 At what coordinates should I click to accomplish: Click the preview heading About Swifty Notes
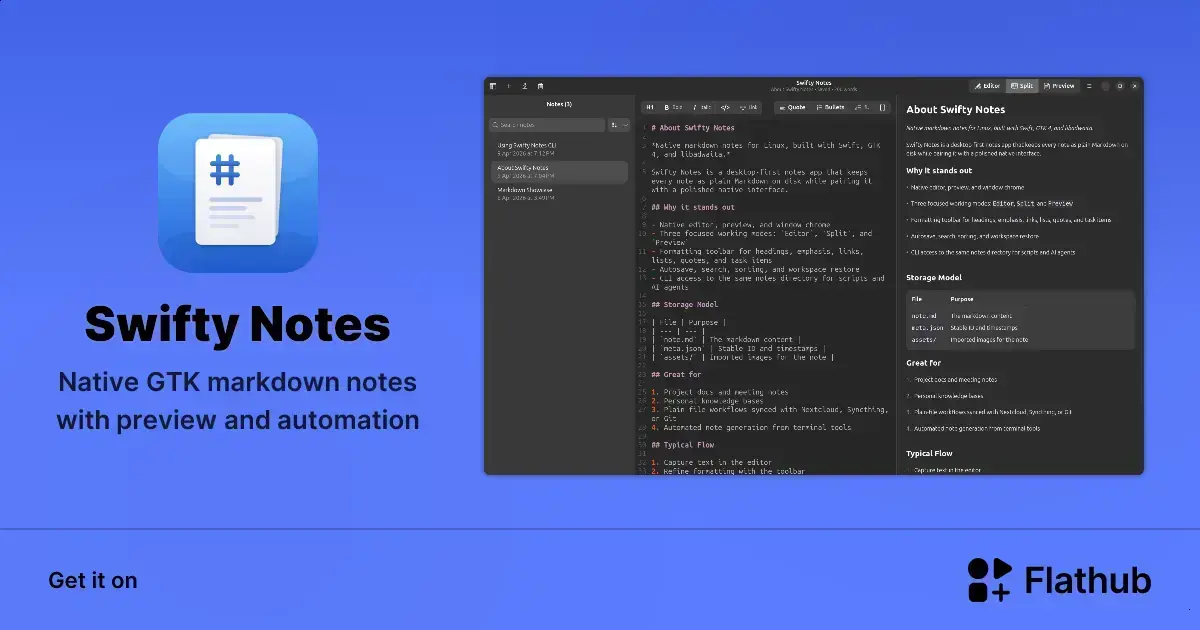click(956, 109)
